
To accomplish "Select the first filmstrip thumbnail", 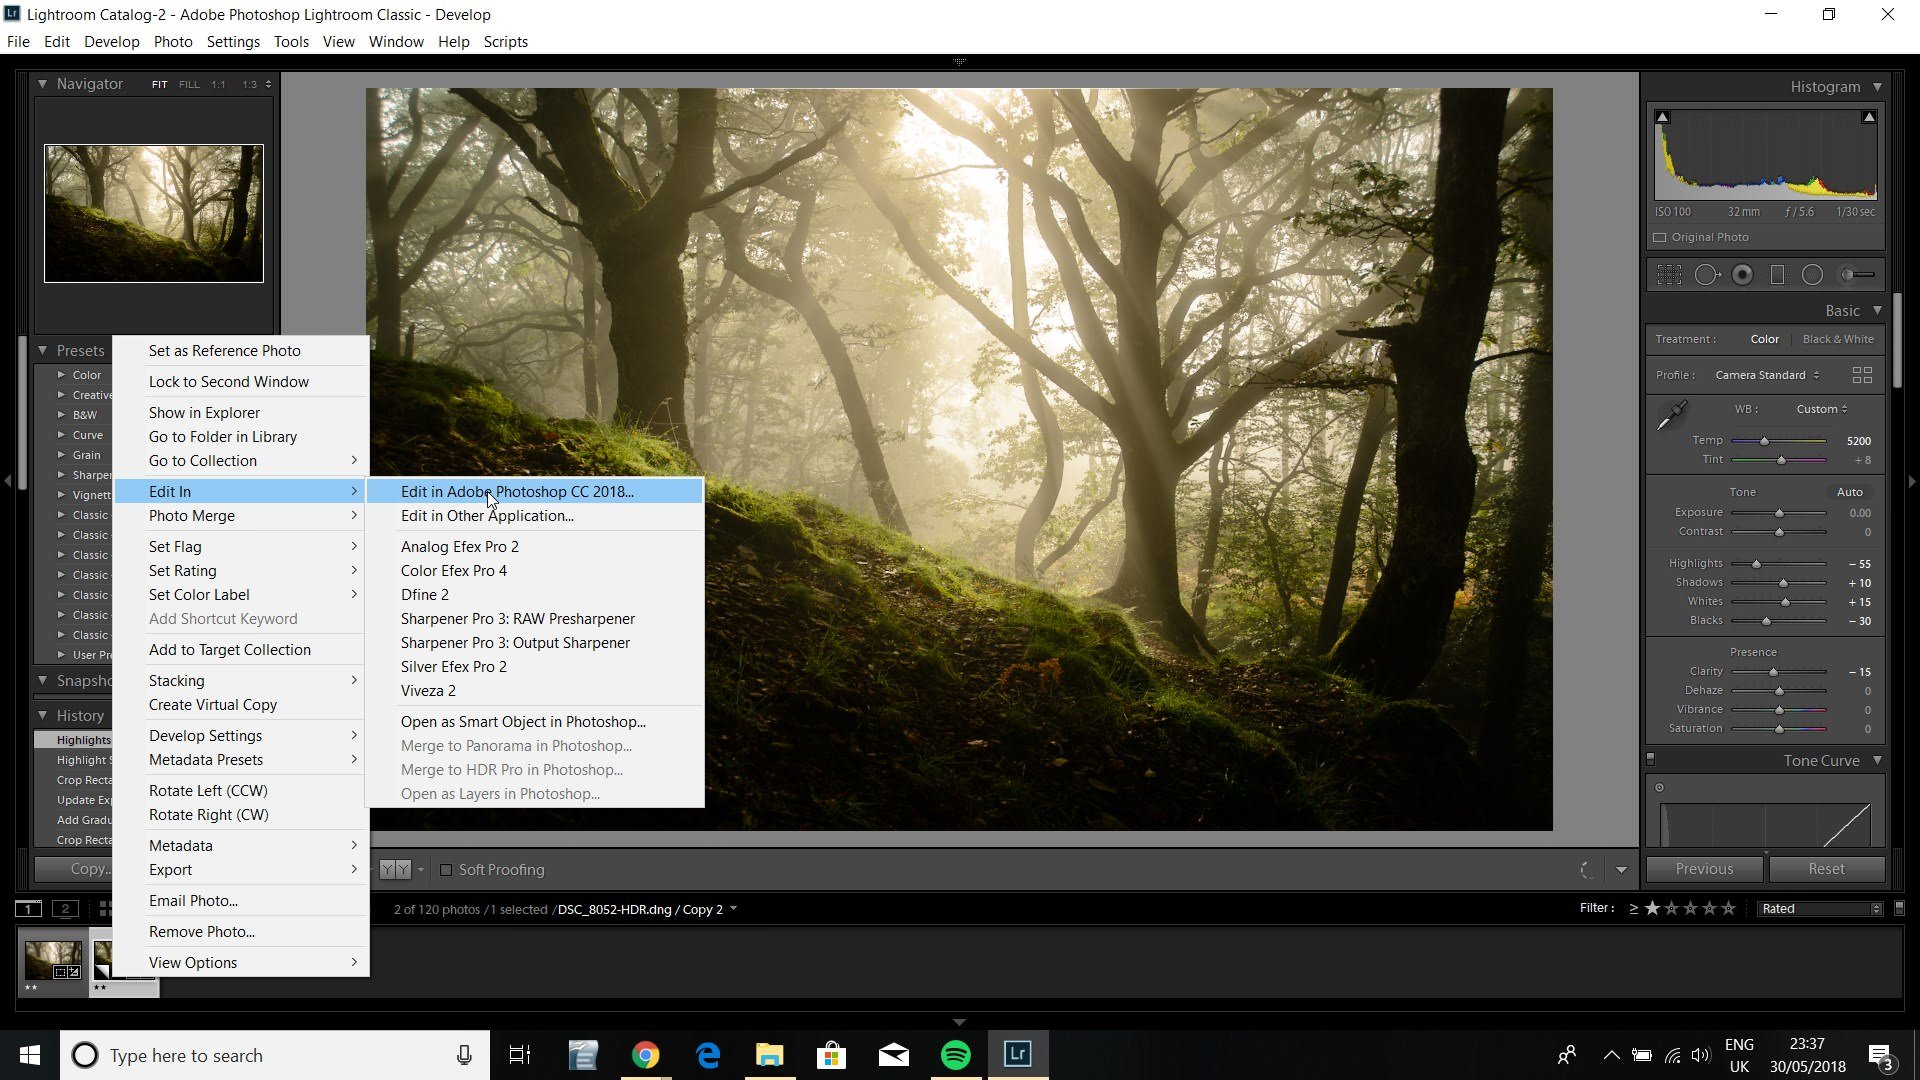I will pos(53,958).
